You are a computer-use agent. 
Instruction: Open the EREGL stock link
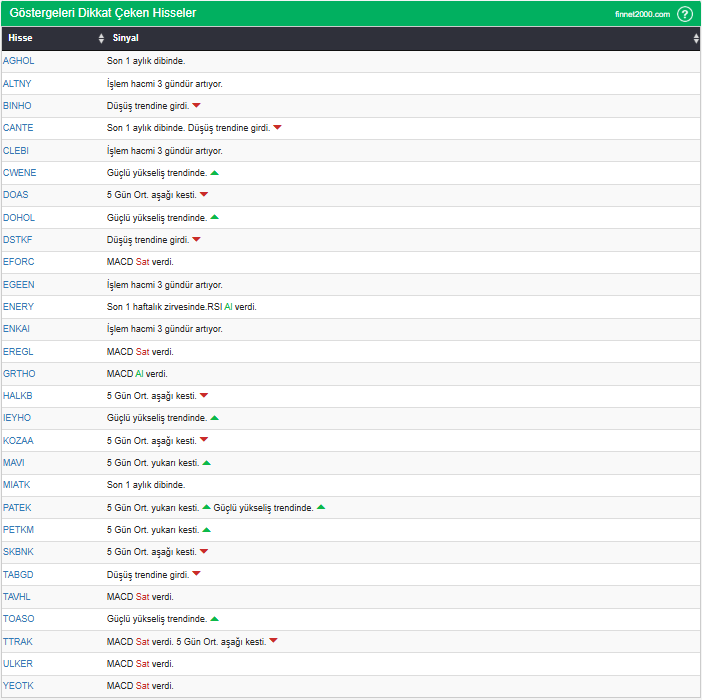[18, 351]
